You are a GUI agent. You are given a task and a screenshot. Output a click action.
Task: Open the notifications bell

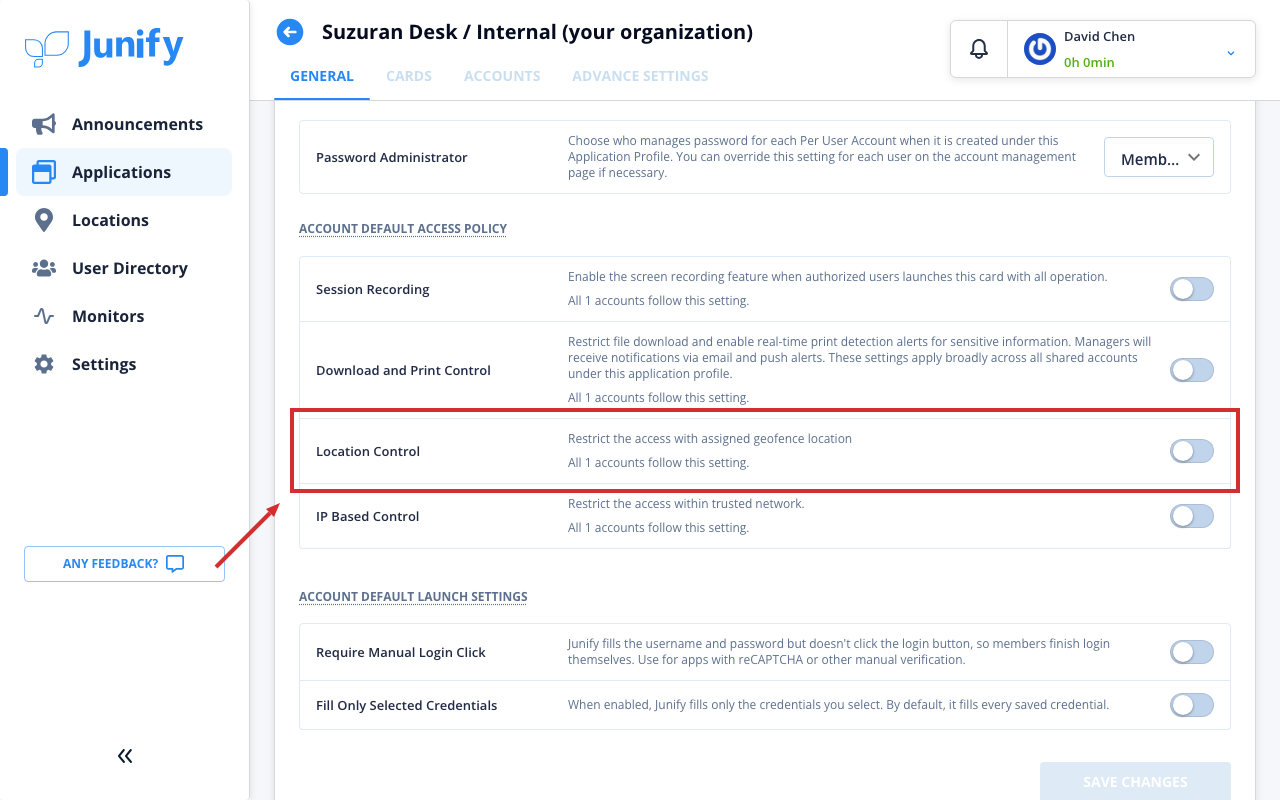(979, 49)
